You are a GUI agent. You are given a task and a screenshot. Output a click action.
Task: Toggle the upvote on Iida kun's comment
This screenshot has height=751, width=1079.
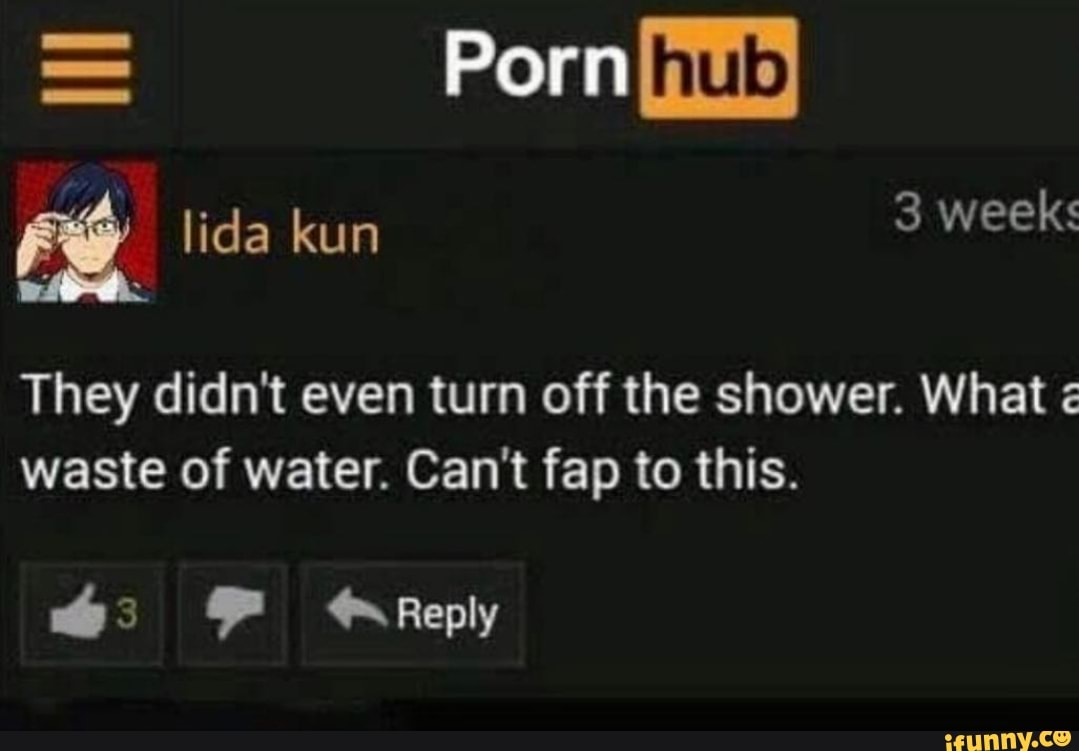[92, 613]
